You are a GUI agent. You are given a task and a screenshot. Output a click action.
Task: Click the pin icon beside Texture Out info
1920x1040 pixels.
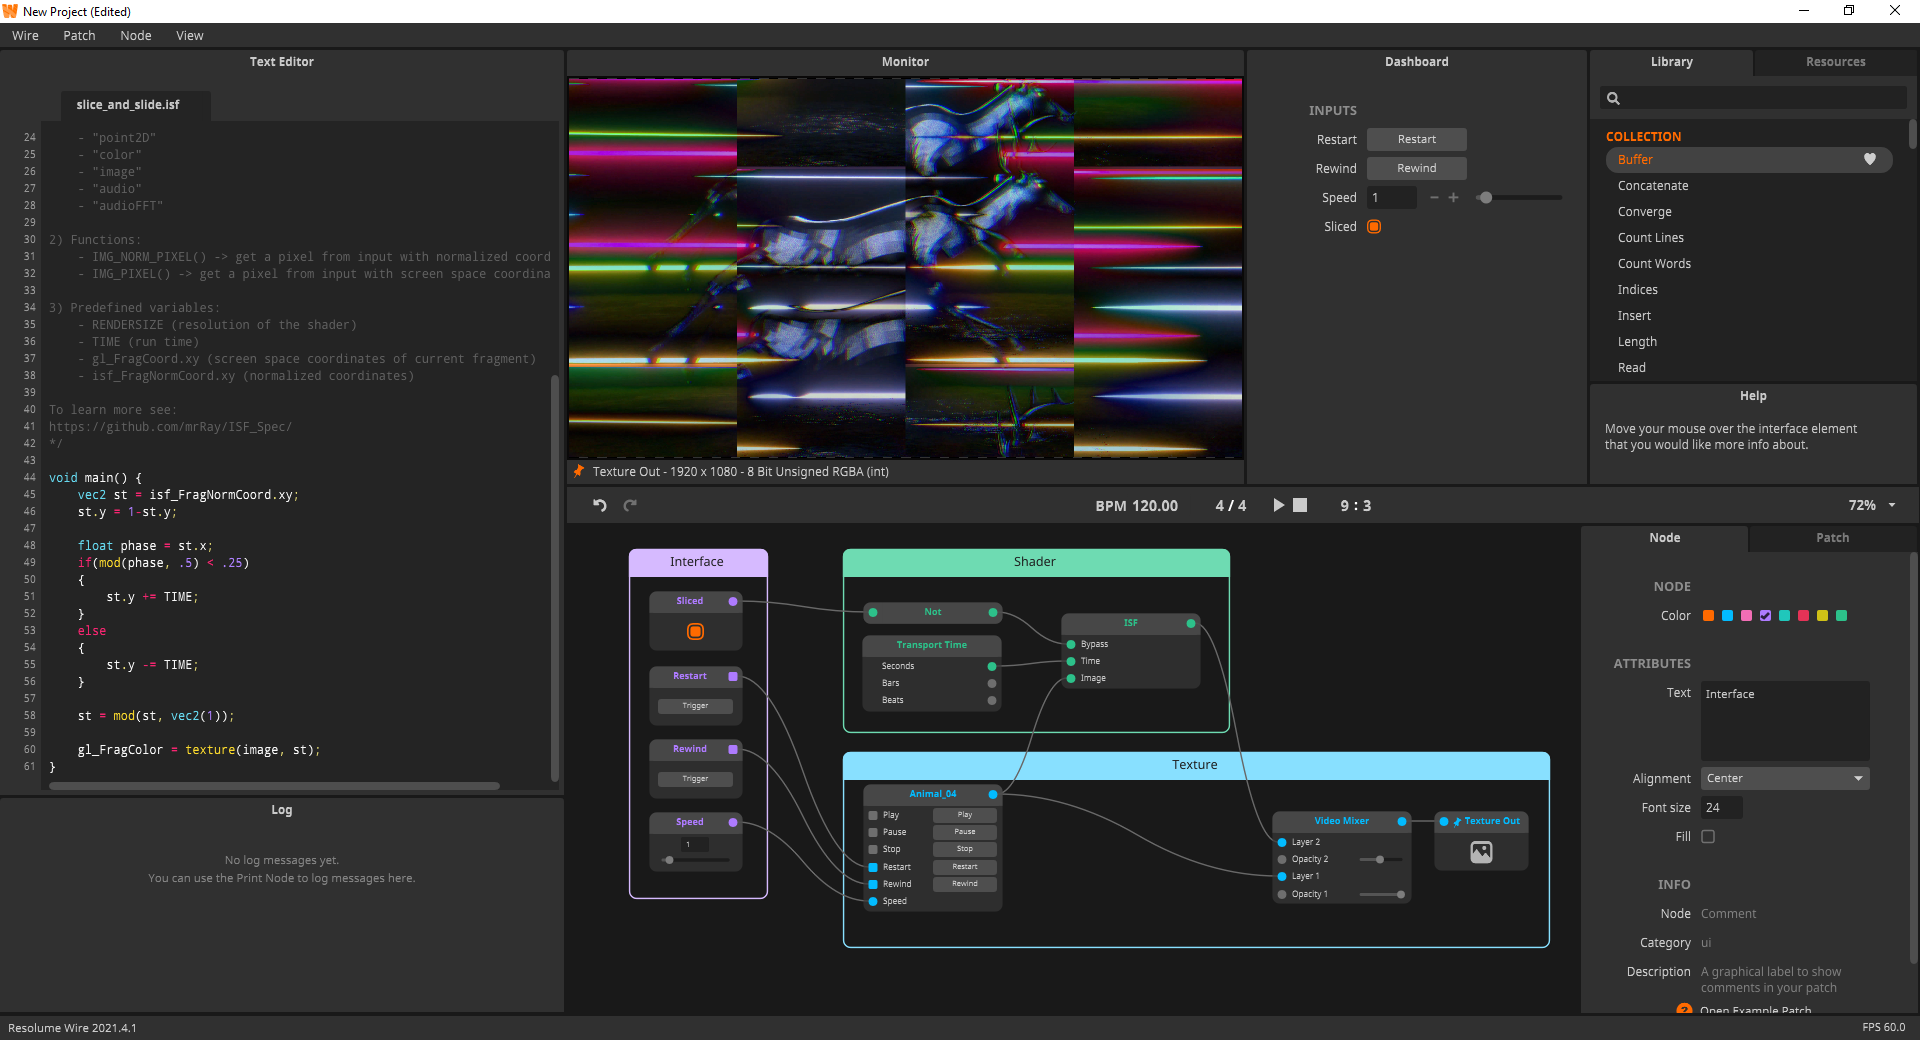(x=579, y=471)
